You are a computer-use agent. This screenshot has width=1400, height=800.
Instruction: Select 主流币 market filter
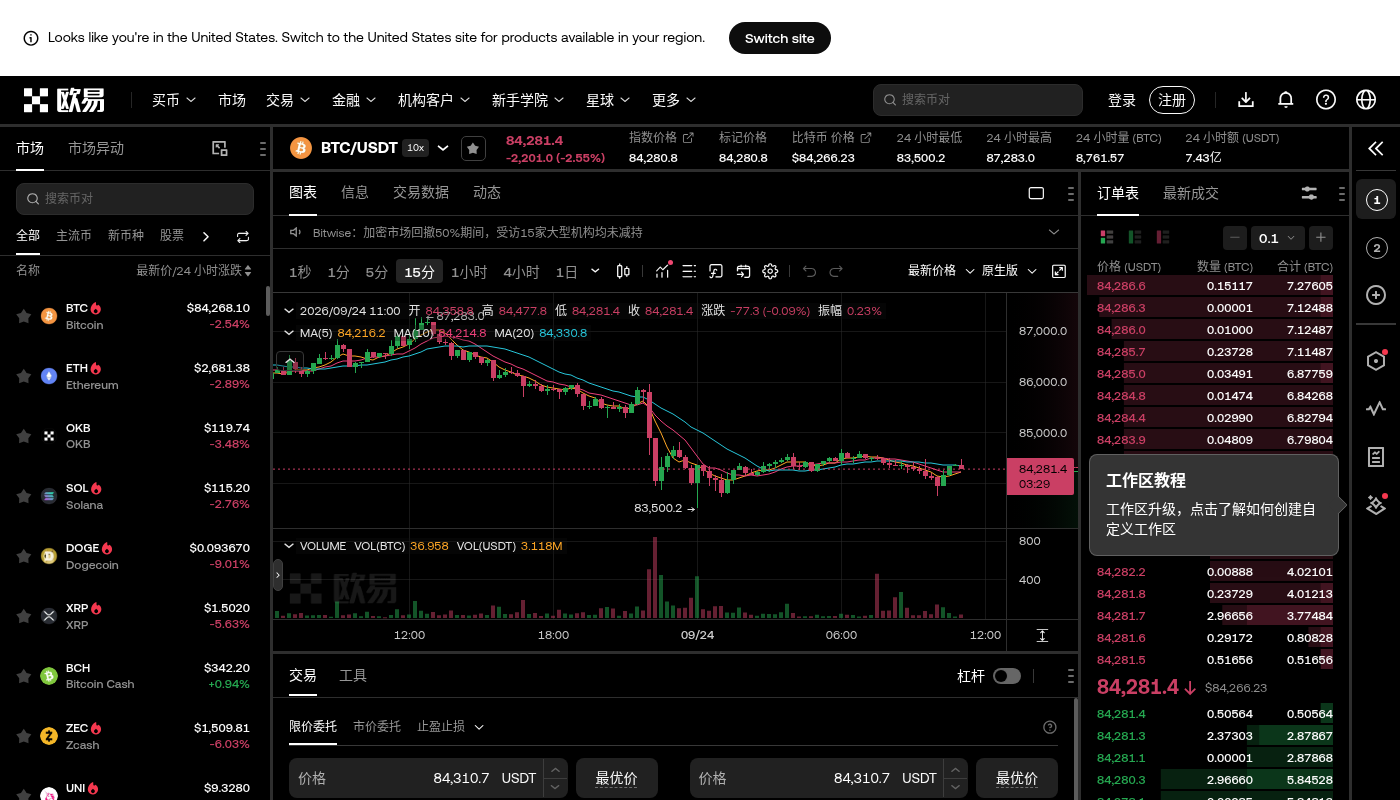[74, 236]
